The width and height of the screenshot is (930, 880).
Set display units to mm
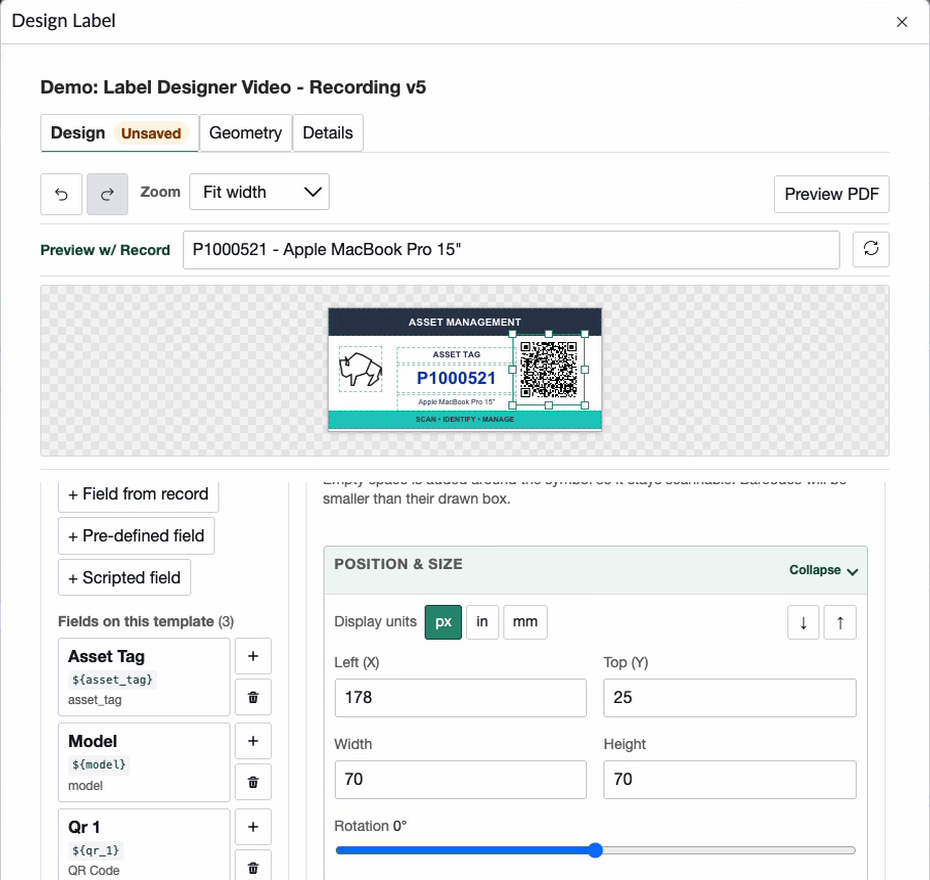[525, 622]
